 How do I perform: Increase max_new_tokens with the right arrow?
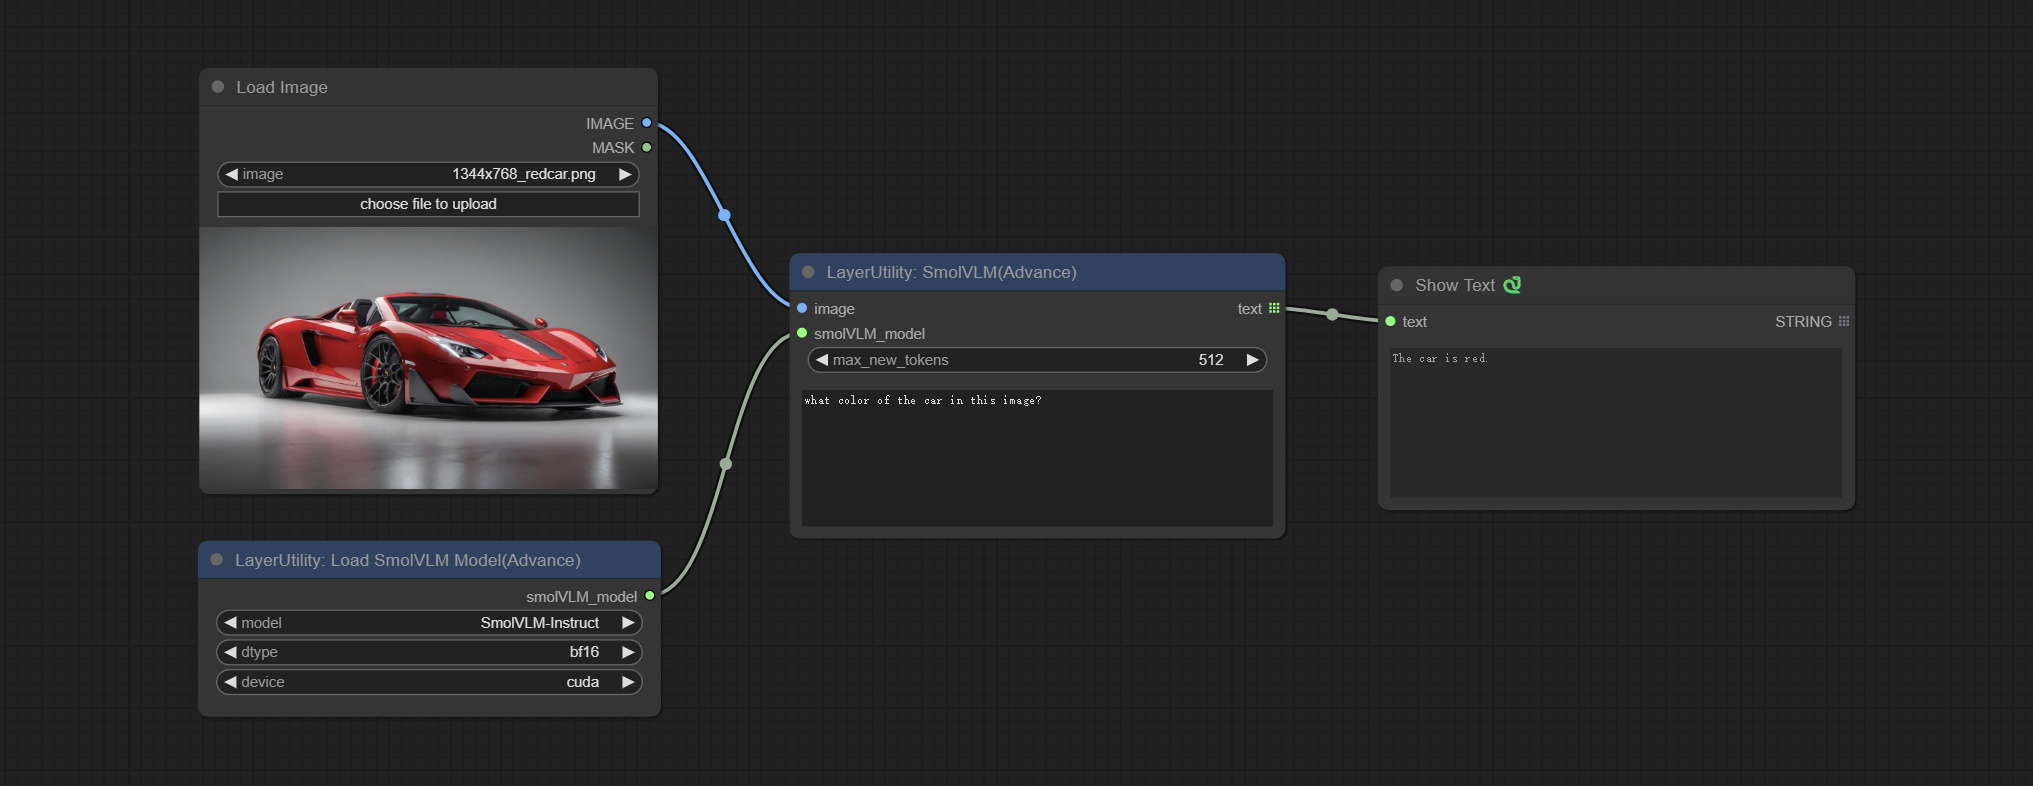click(x=1252, y=360)
